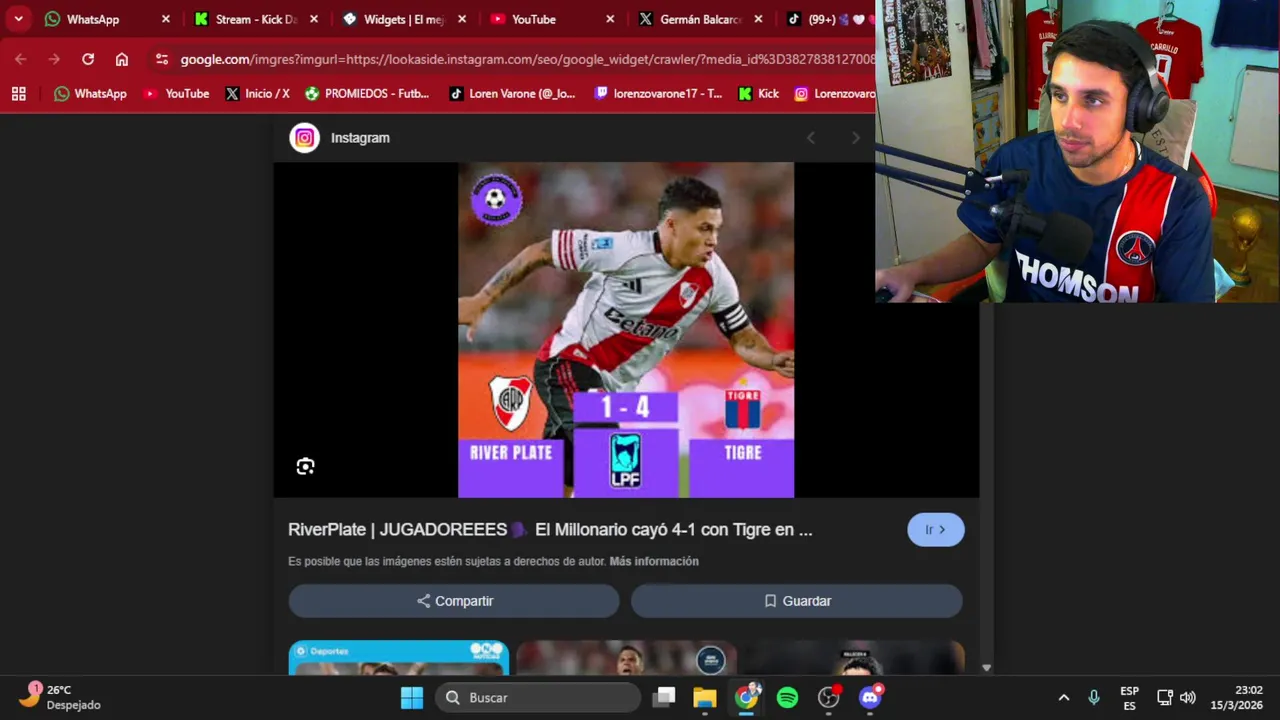View site information icon in address bar
Image resolution: width=1280 pixels, height=720 pixels.
coord(162,59)
